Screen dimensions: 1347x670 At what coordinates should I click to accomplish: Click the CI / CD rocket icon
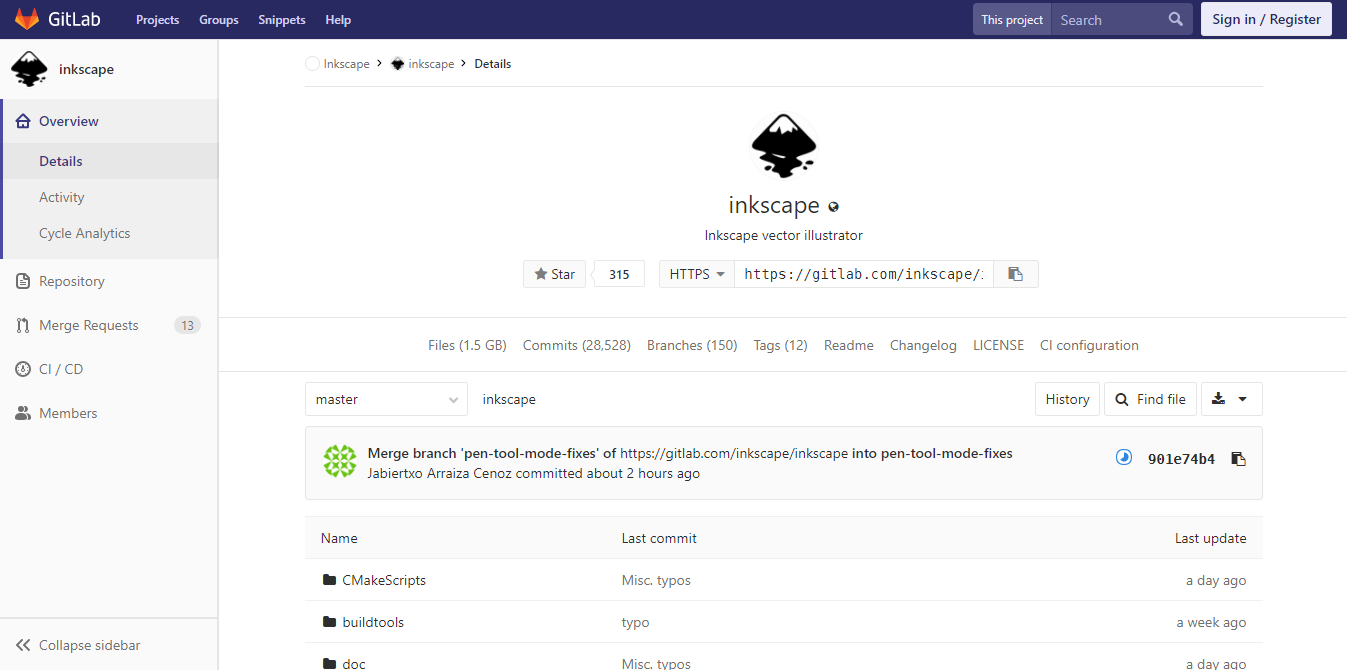click(x=23, y=369)
